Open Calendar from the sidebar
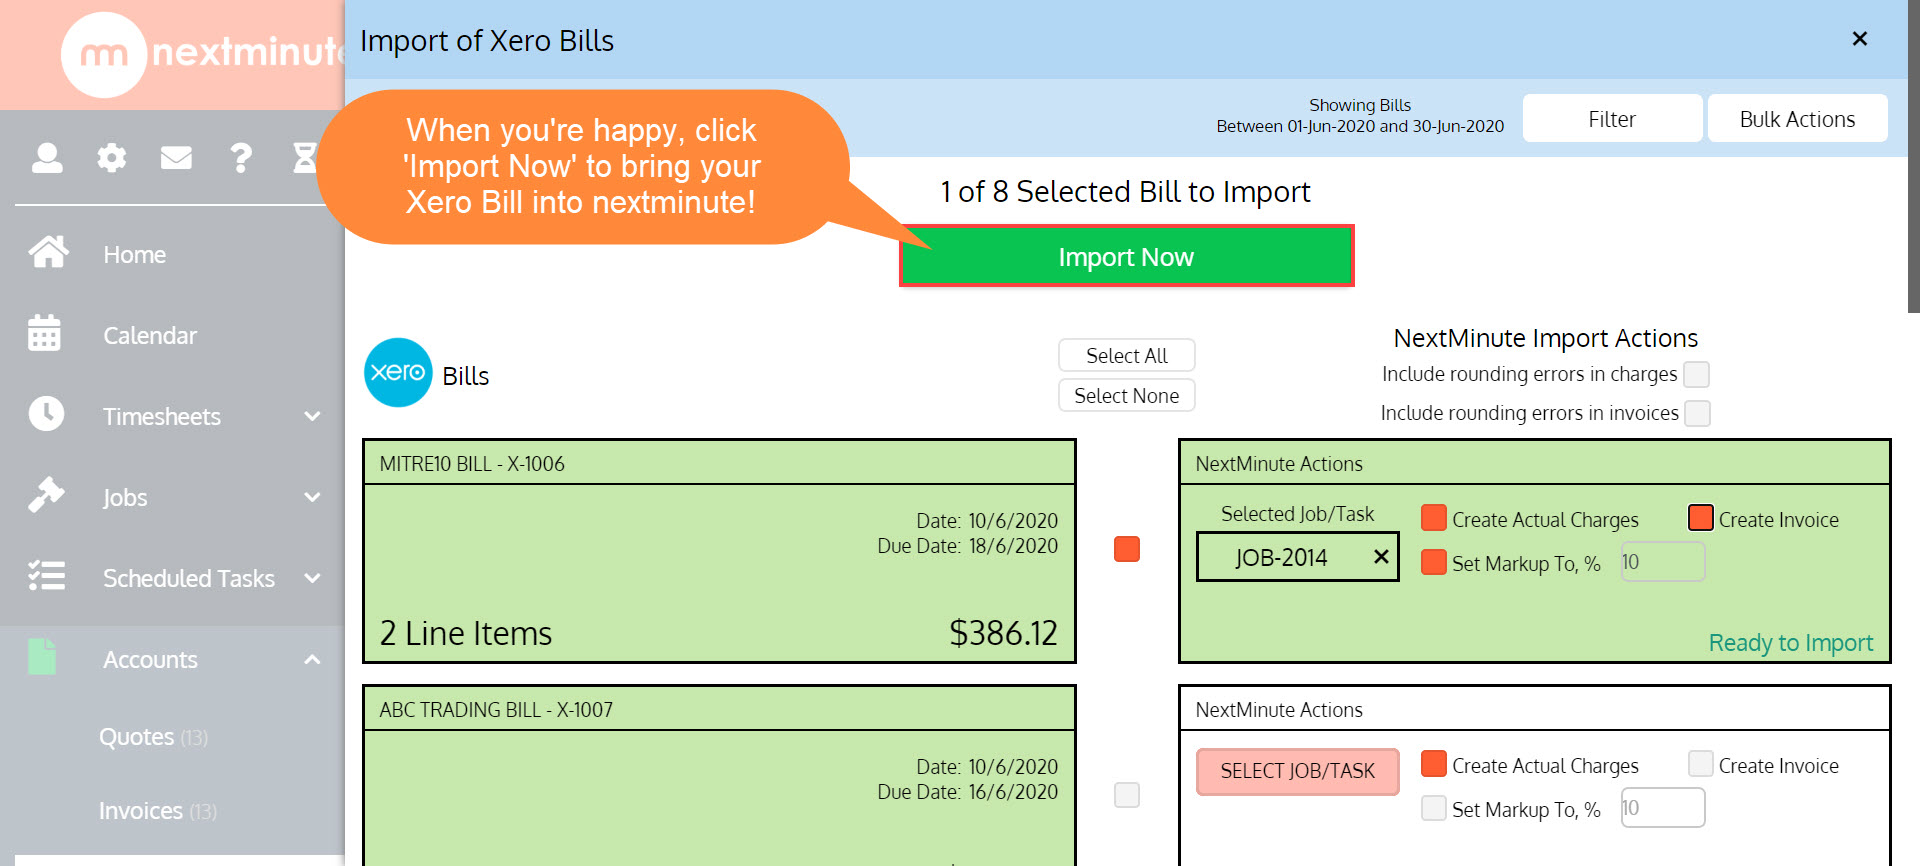Viewport: 1920px width, 866px height. point(150,336)
